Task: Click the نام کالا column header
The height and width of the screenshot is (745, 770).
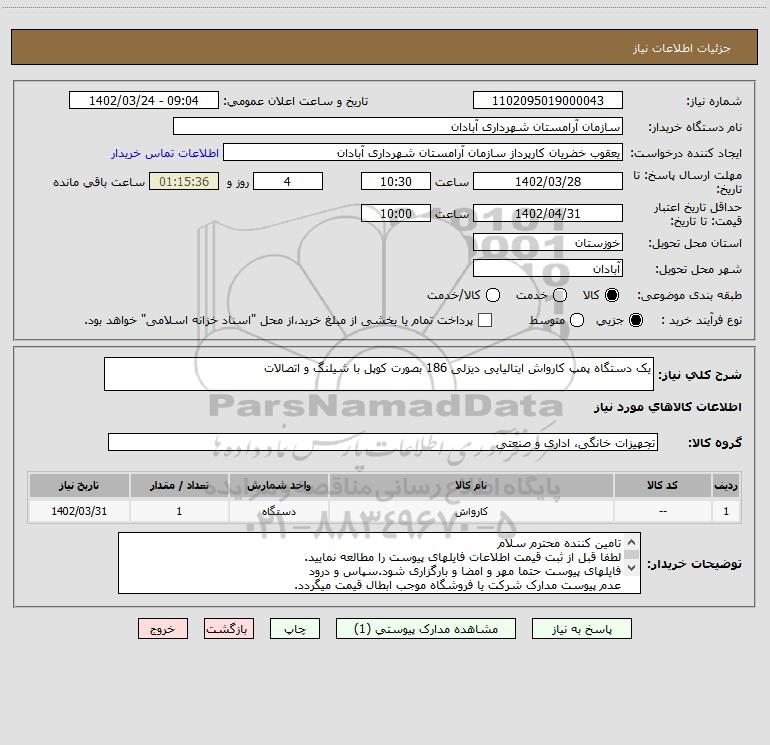Action: tap(471, 485)
